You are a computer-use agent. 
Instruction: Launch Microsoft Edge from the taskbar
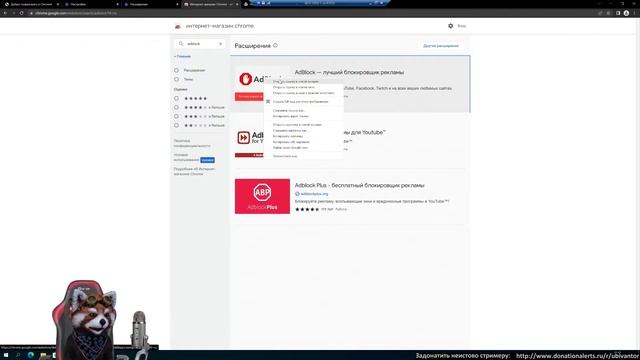tap(31, 356)
